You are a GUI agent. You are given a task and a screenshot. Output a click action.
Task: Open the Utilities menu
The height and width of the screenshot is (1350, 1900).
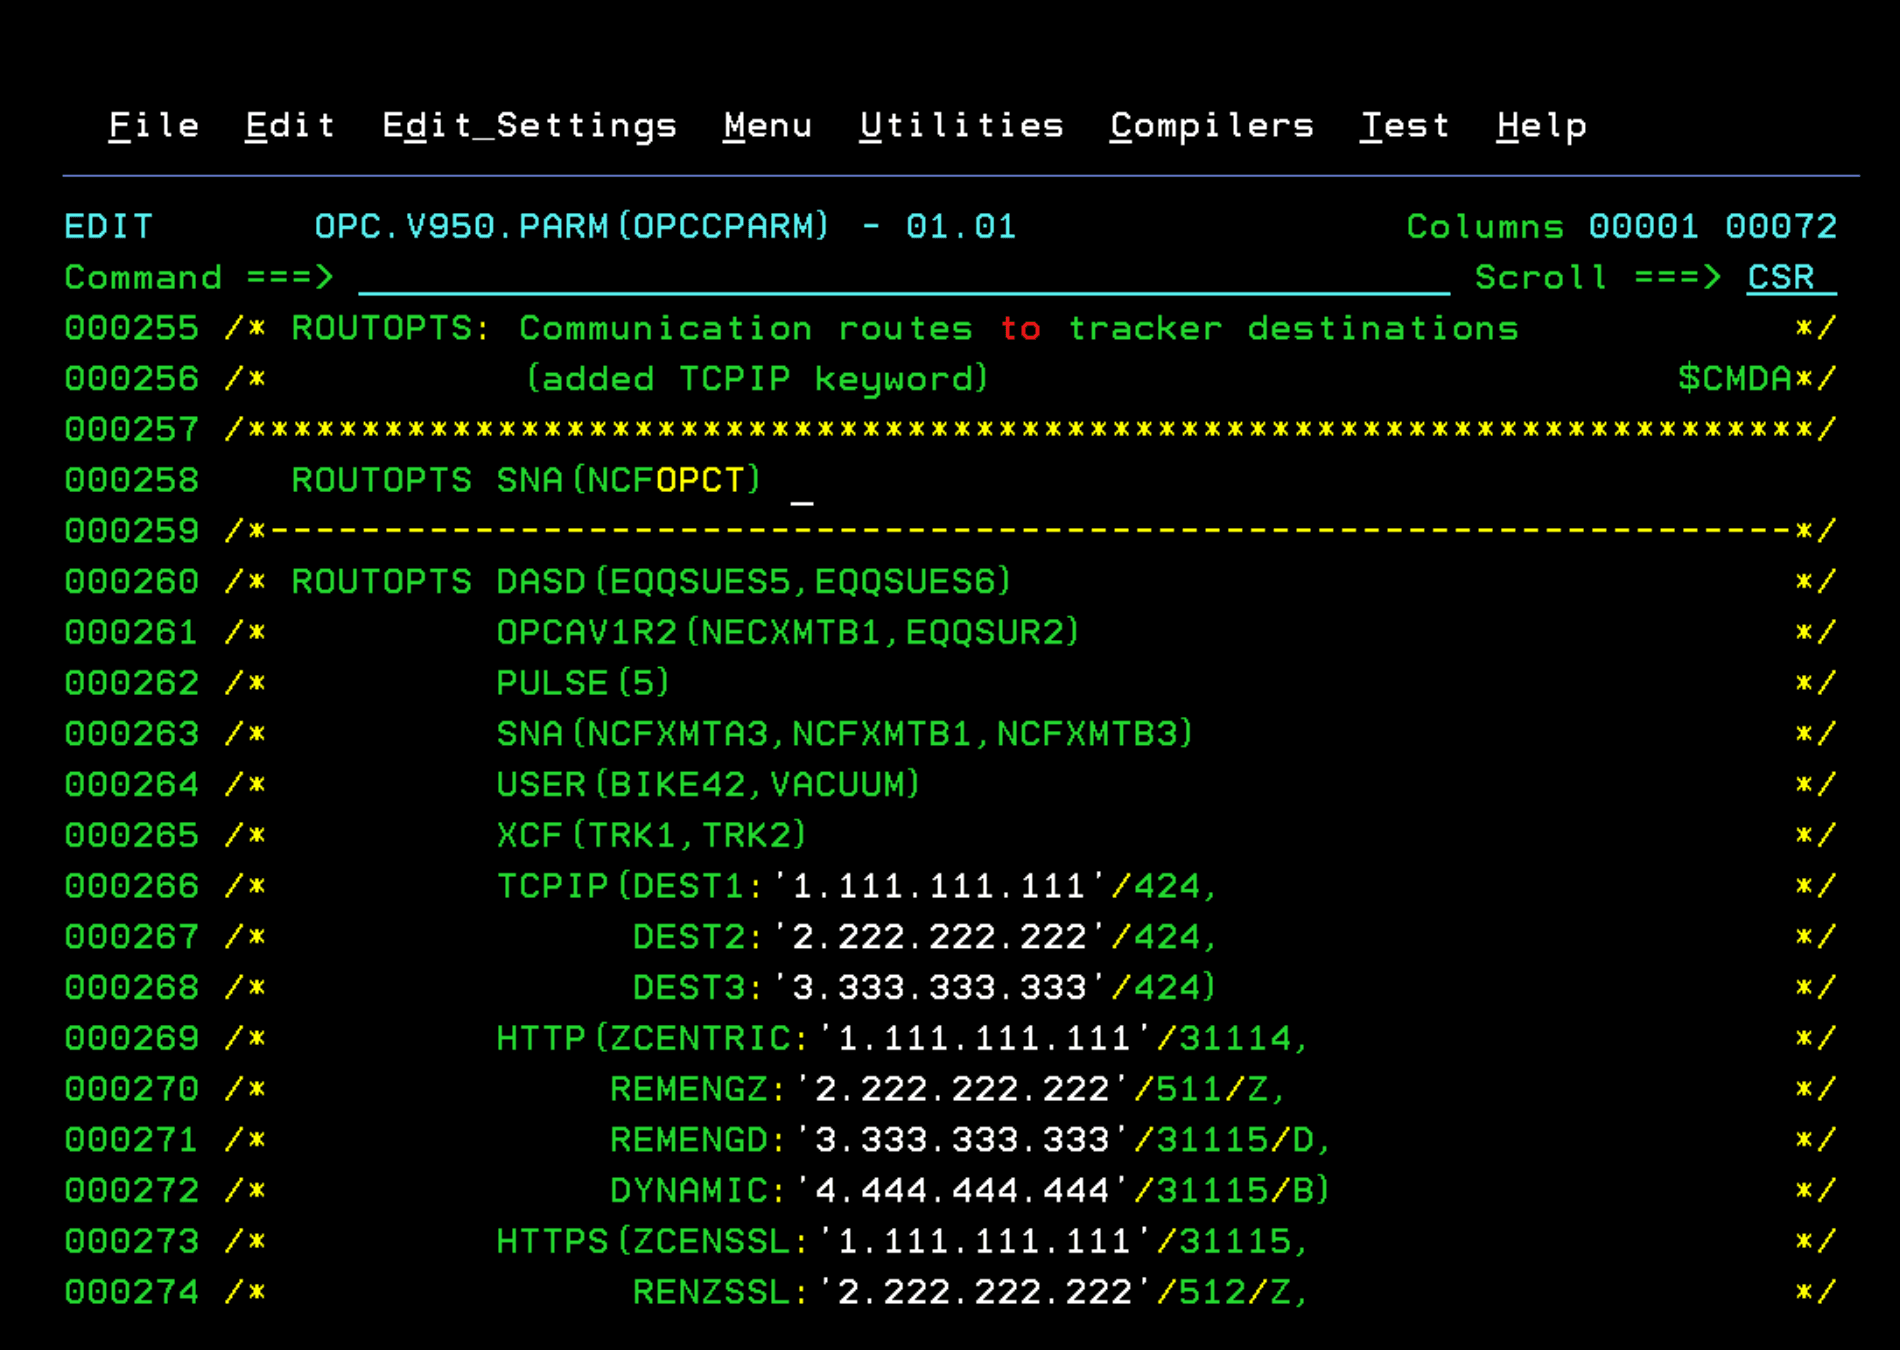pos(962,125)
